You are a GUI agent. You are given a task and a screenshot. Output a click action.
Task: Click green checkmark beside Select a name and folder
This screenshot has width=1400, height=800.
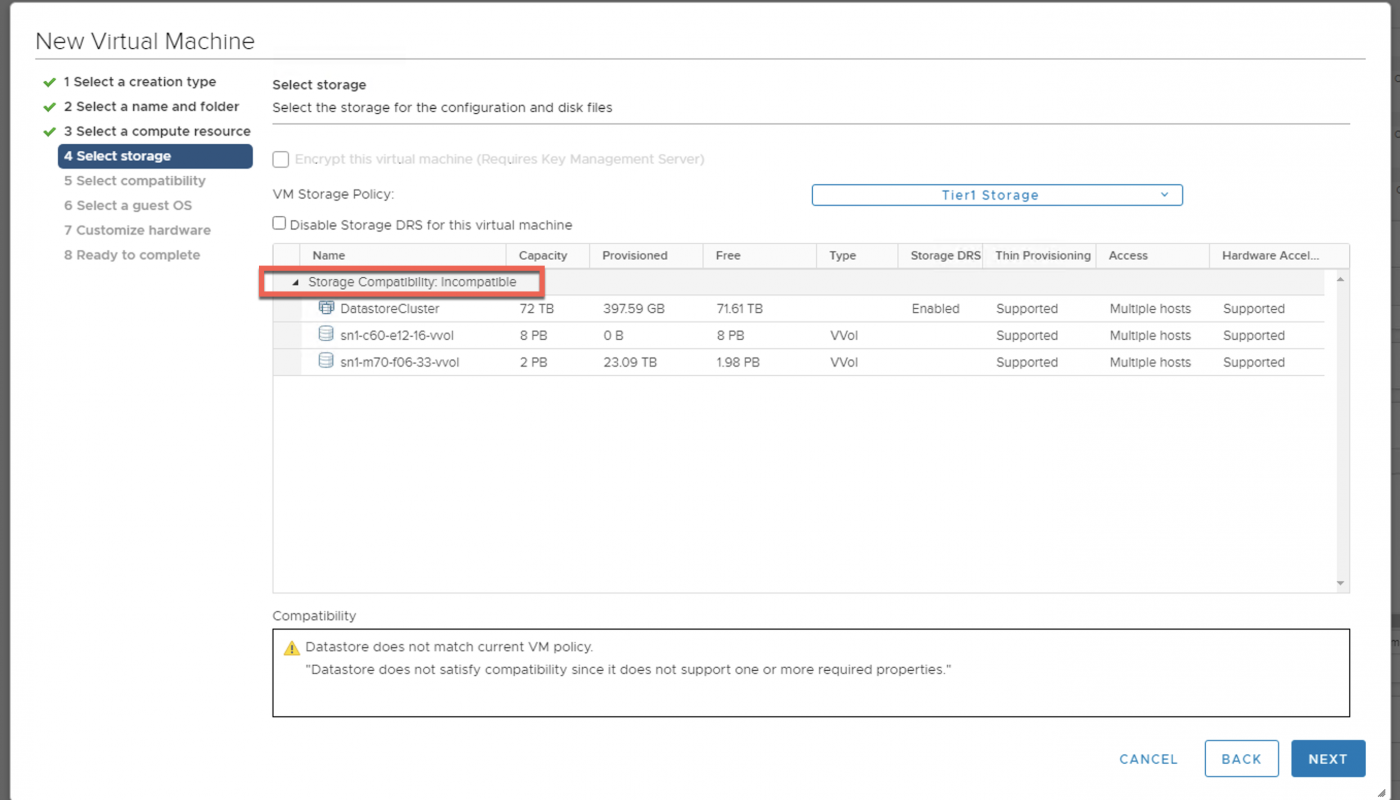pyautogui.click(x=49, y=107)
